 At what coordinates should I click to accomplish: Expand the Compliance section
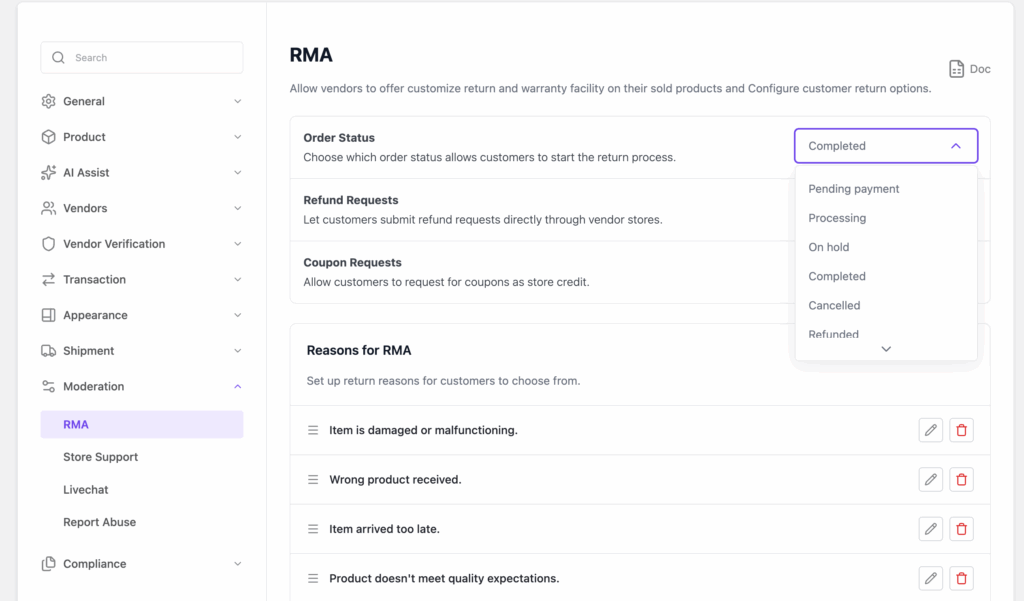(237, 563)
